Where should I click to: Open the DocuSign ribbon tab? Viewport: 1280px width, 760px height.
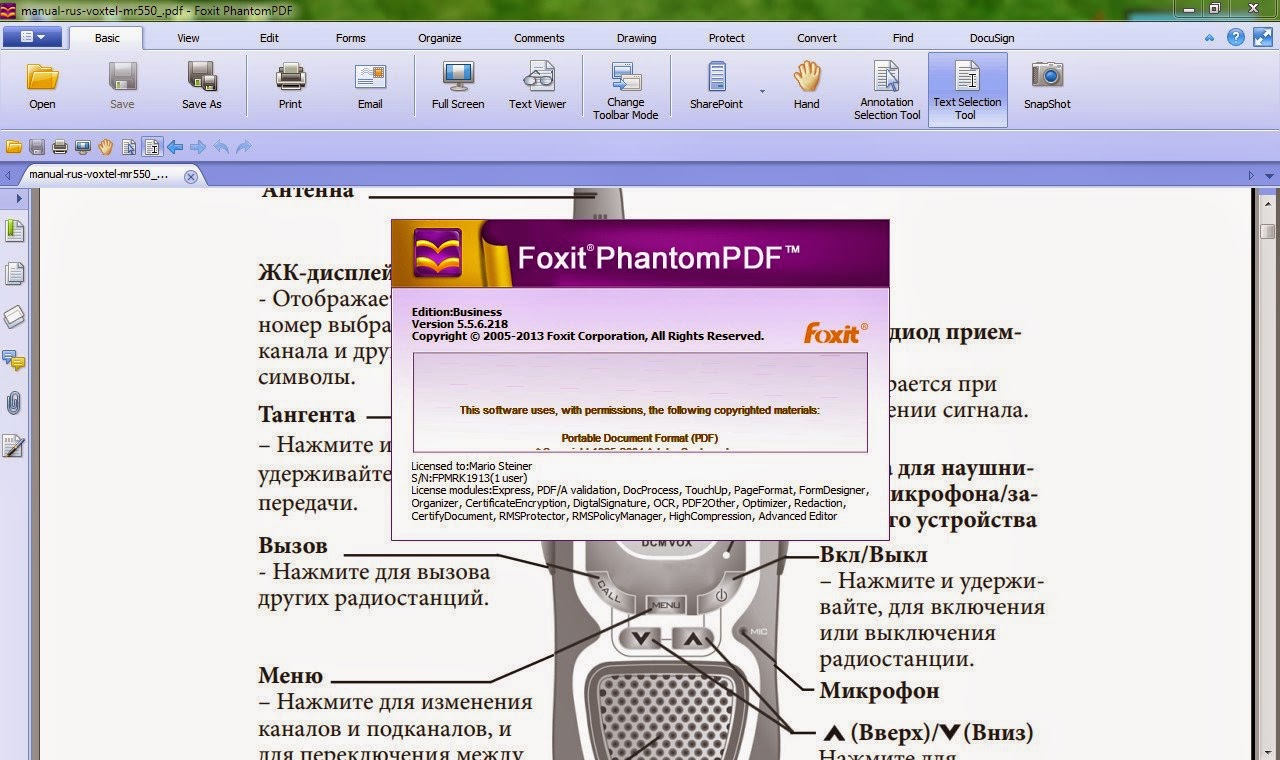(992, 38)
